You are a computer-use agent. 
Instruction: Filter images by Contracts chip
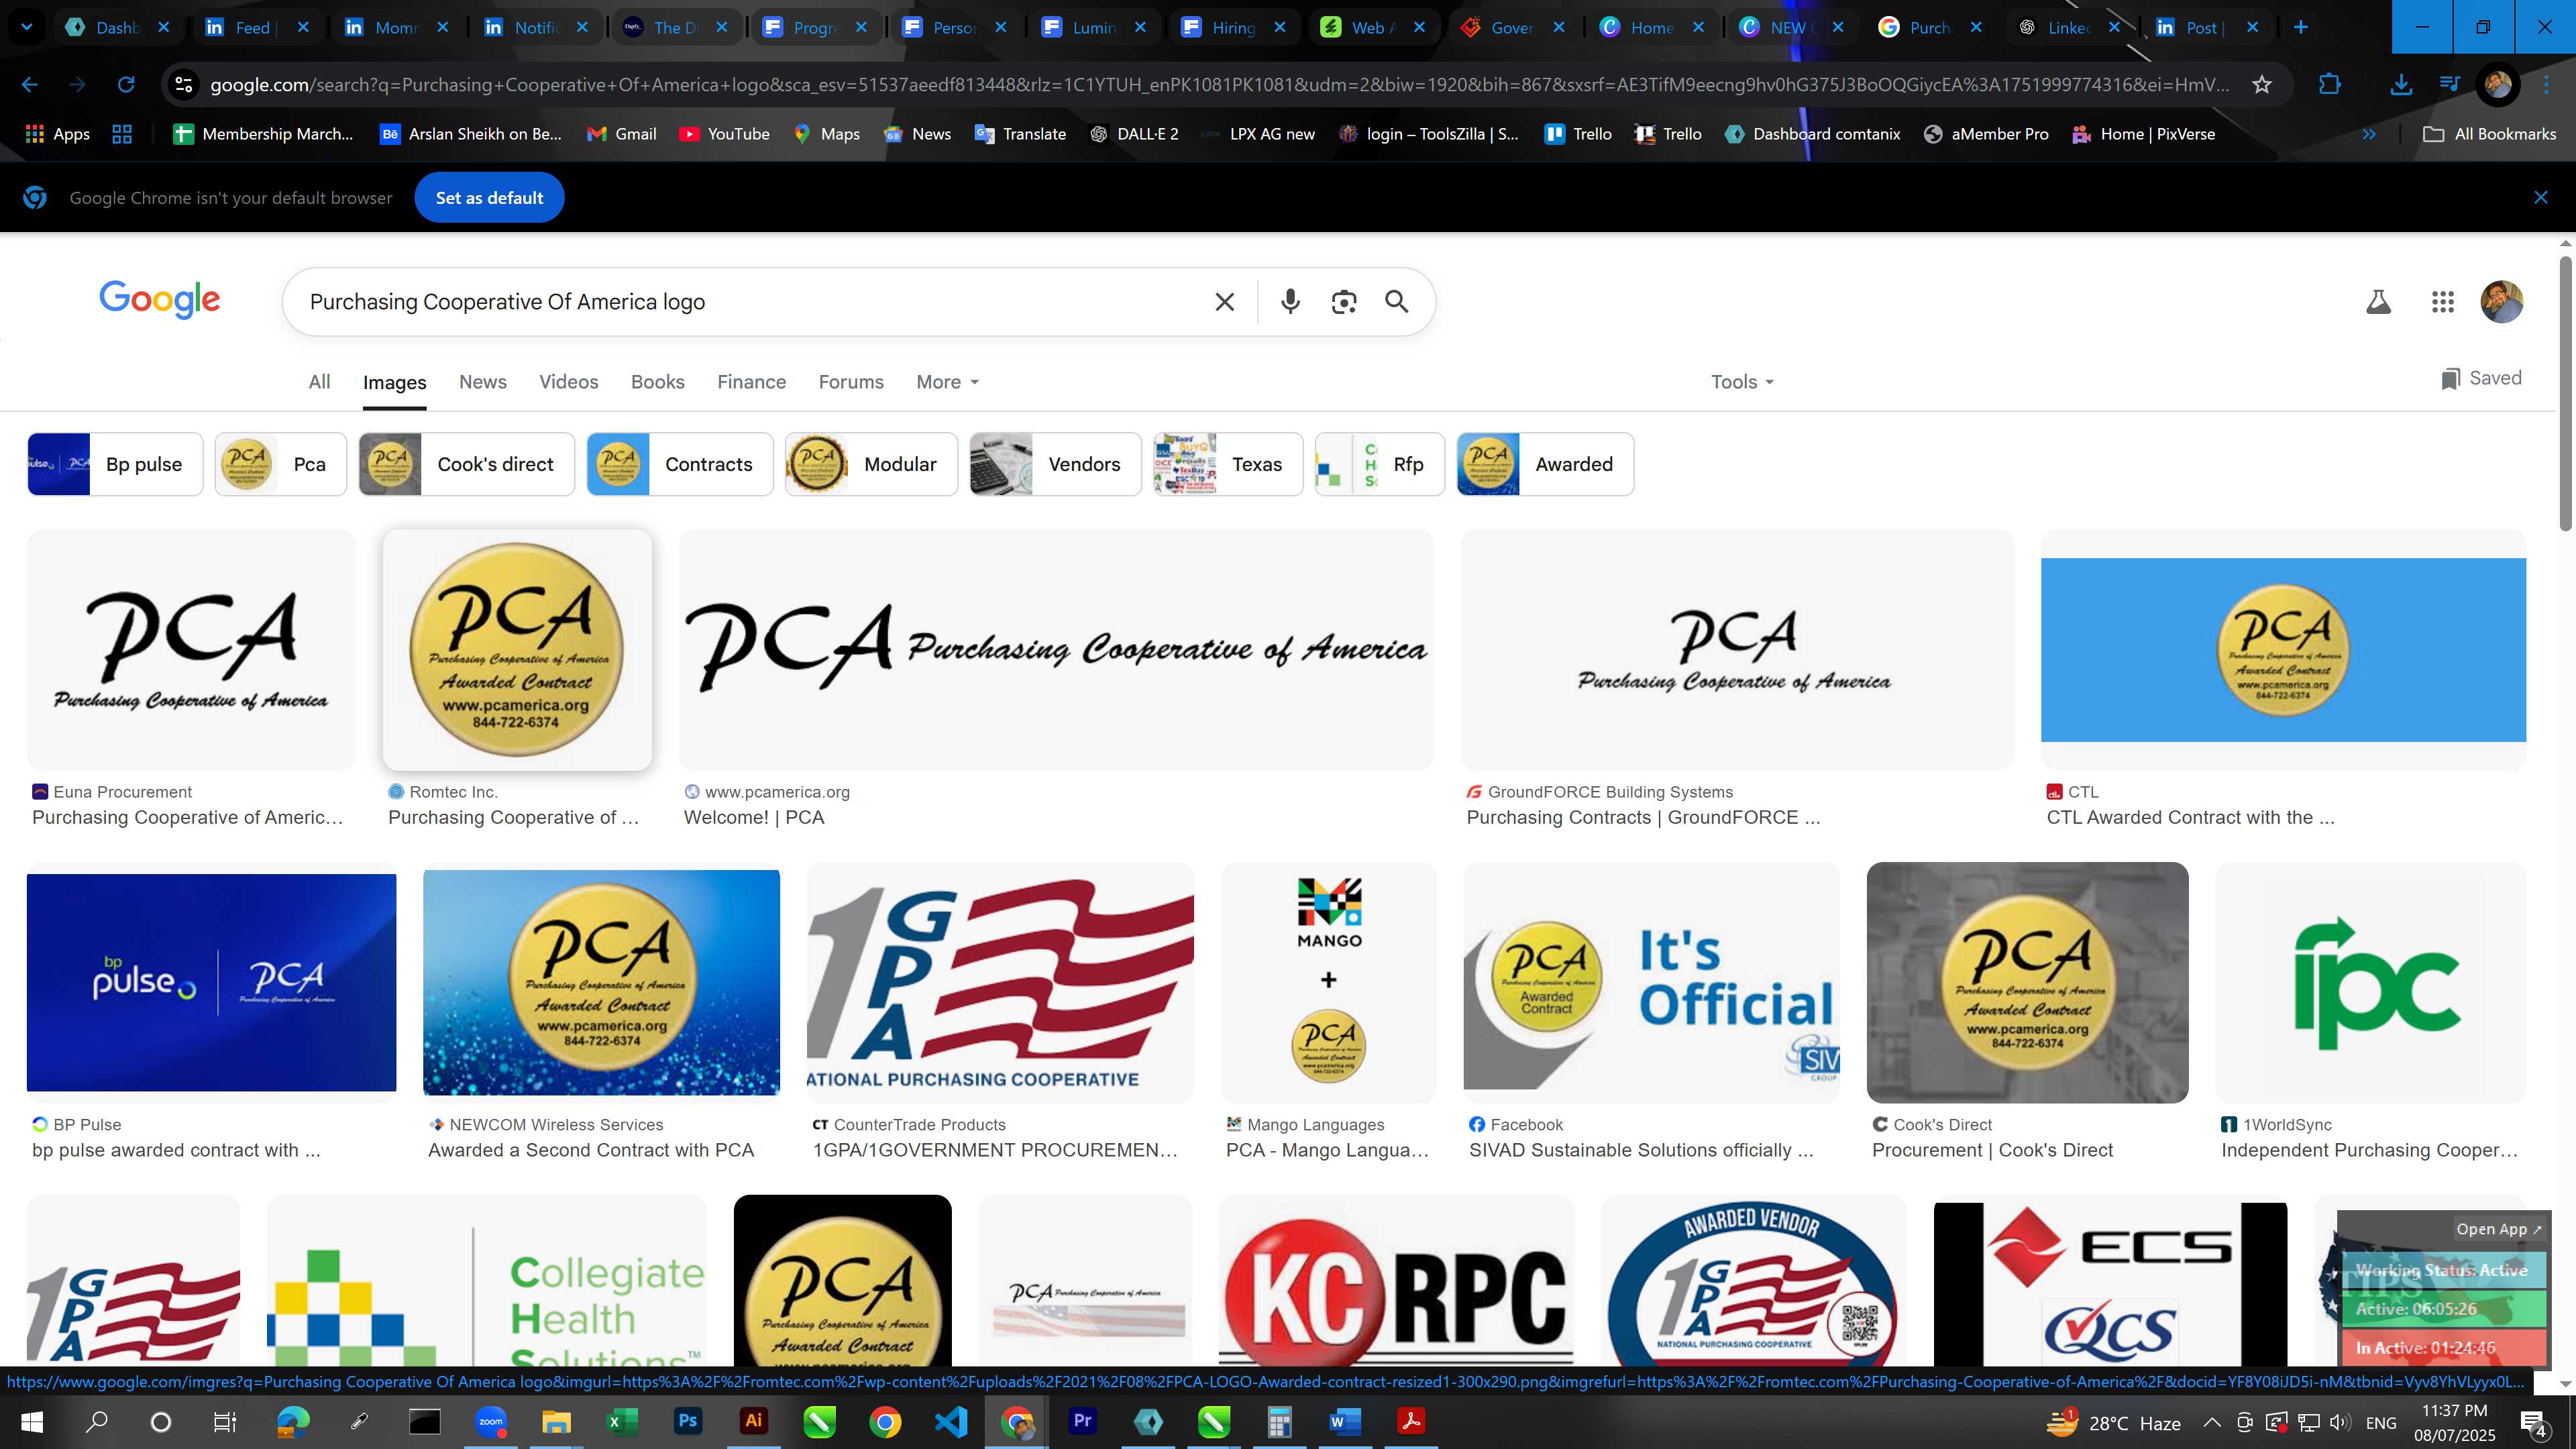pyautogui.click(x=680, y=464)
